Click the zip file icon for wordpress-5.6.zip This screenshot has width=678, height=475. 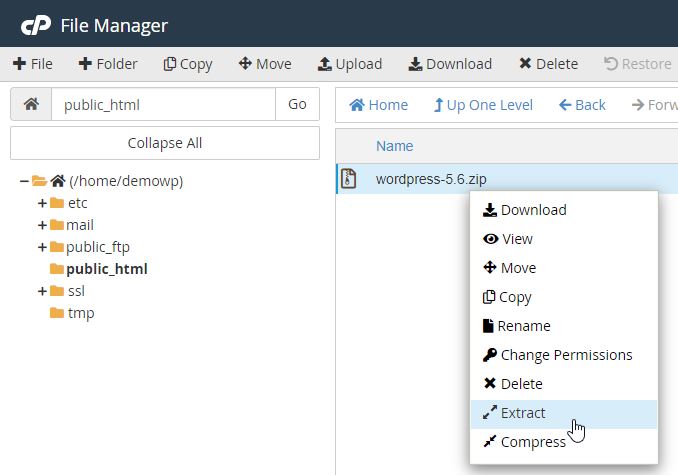pos(349,179)
